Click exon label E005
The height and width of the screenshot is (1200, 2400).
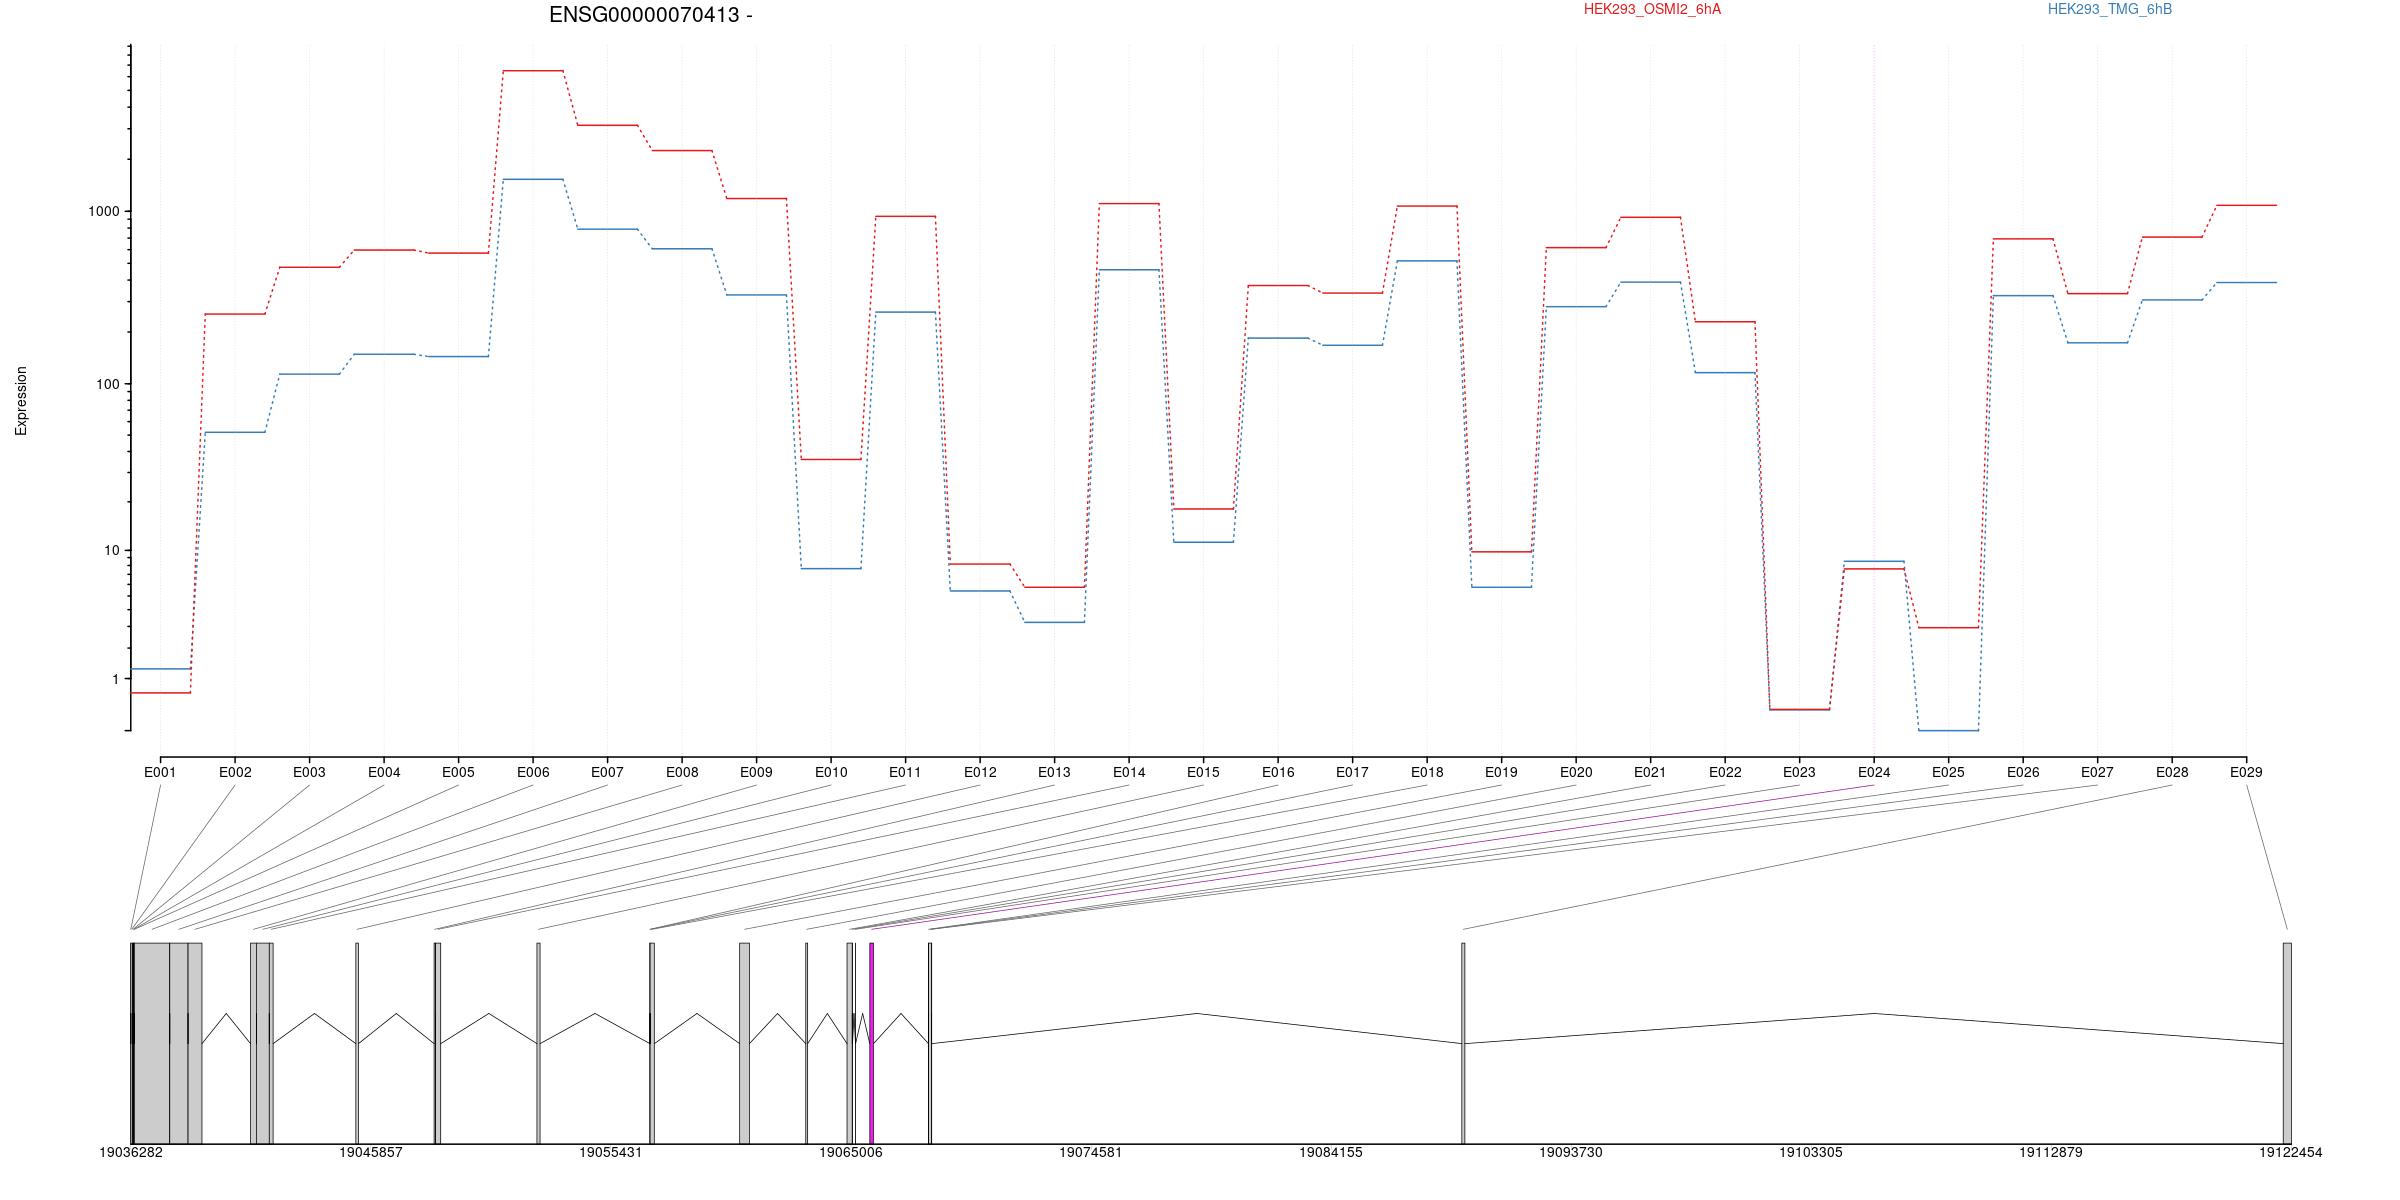(458, 772)
